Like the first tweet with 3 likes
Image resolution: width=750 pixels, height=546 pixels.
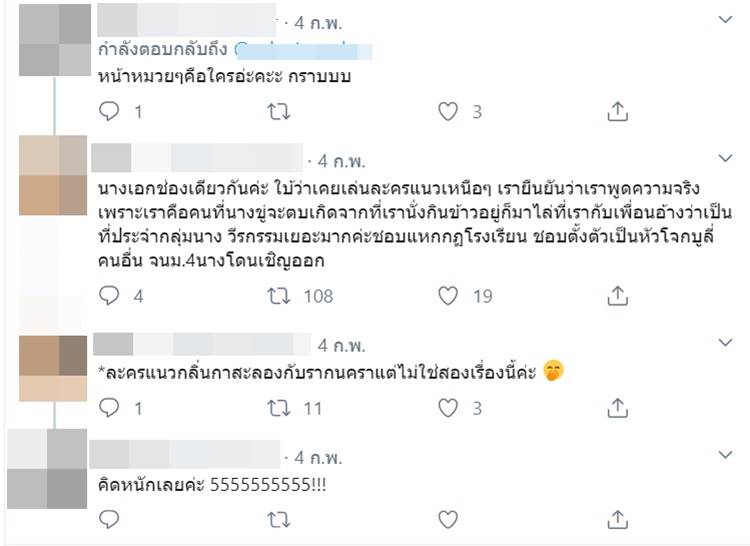(x=449, y=111)
